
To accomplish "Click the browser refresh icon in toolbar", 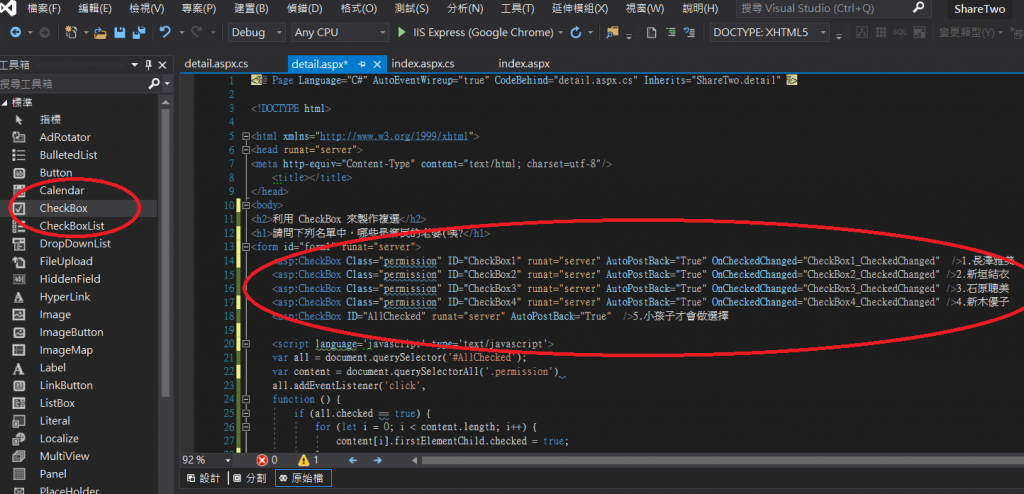I will tap(576, 33).
